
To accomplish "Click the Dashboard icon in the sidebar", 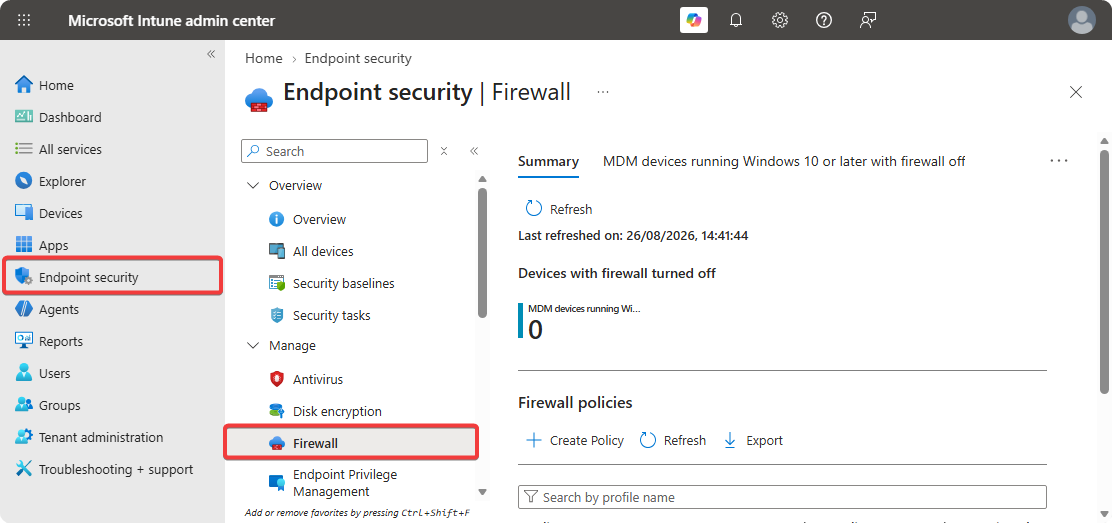I will (24, 117).
